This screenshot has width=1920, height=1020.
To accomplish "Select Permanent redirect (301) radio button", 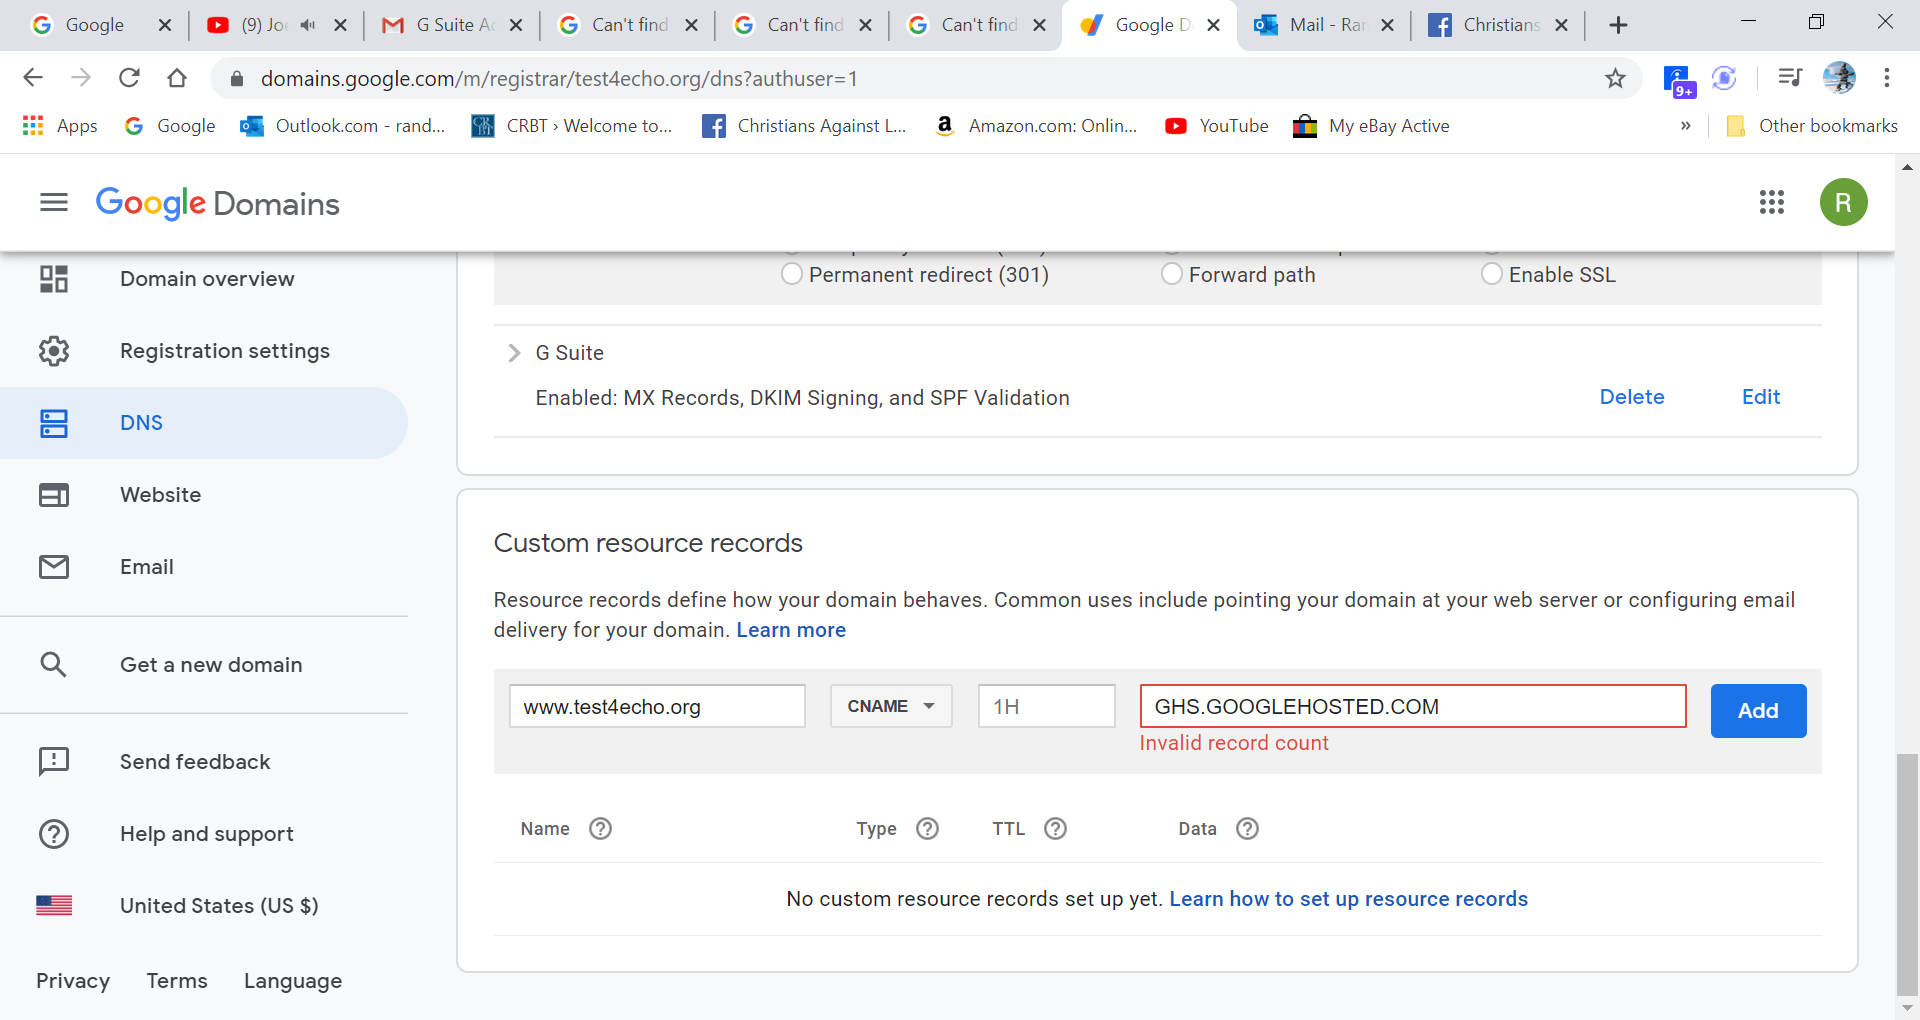I will [x=791, y=274].
